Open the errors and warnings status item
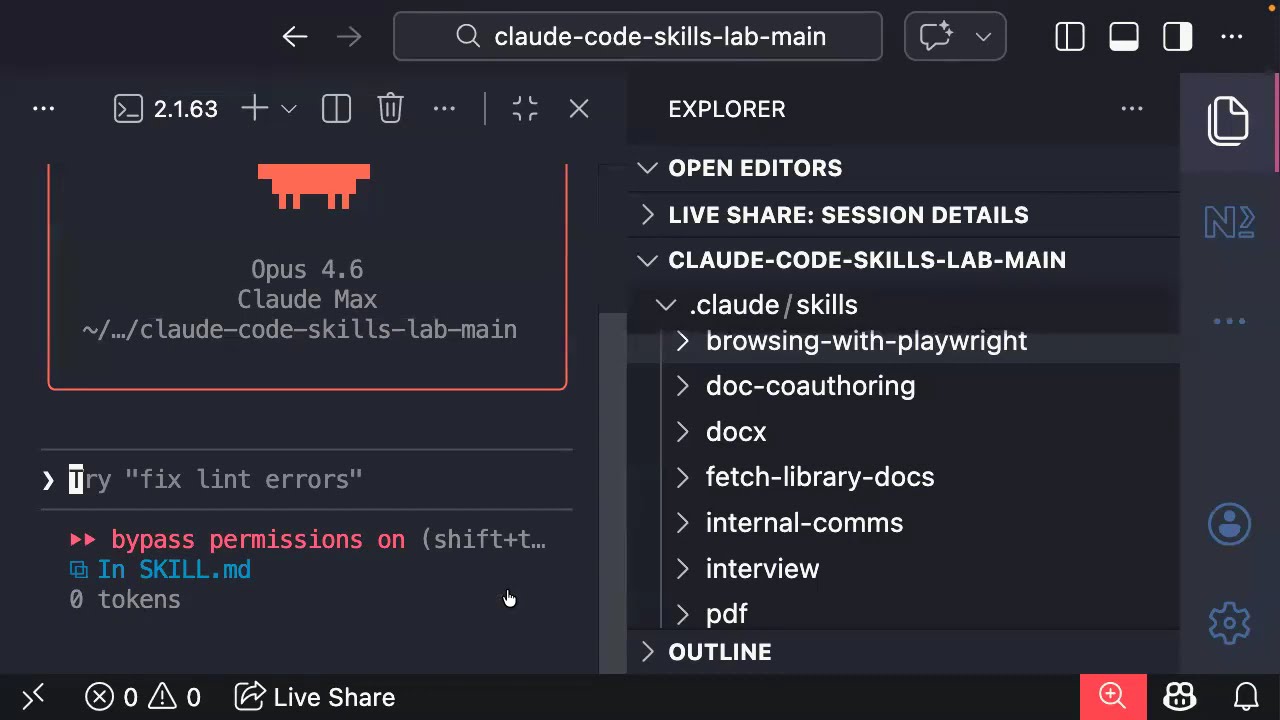The height and width of the screenshot is (720, 1280). (x=143, y=697)
